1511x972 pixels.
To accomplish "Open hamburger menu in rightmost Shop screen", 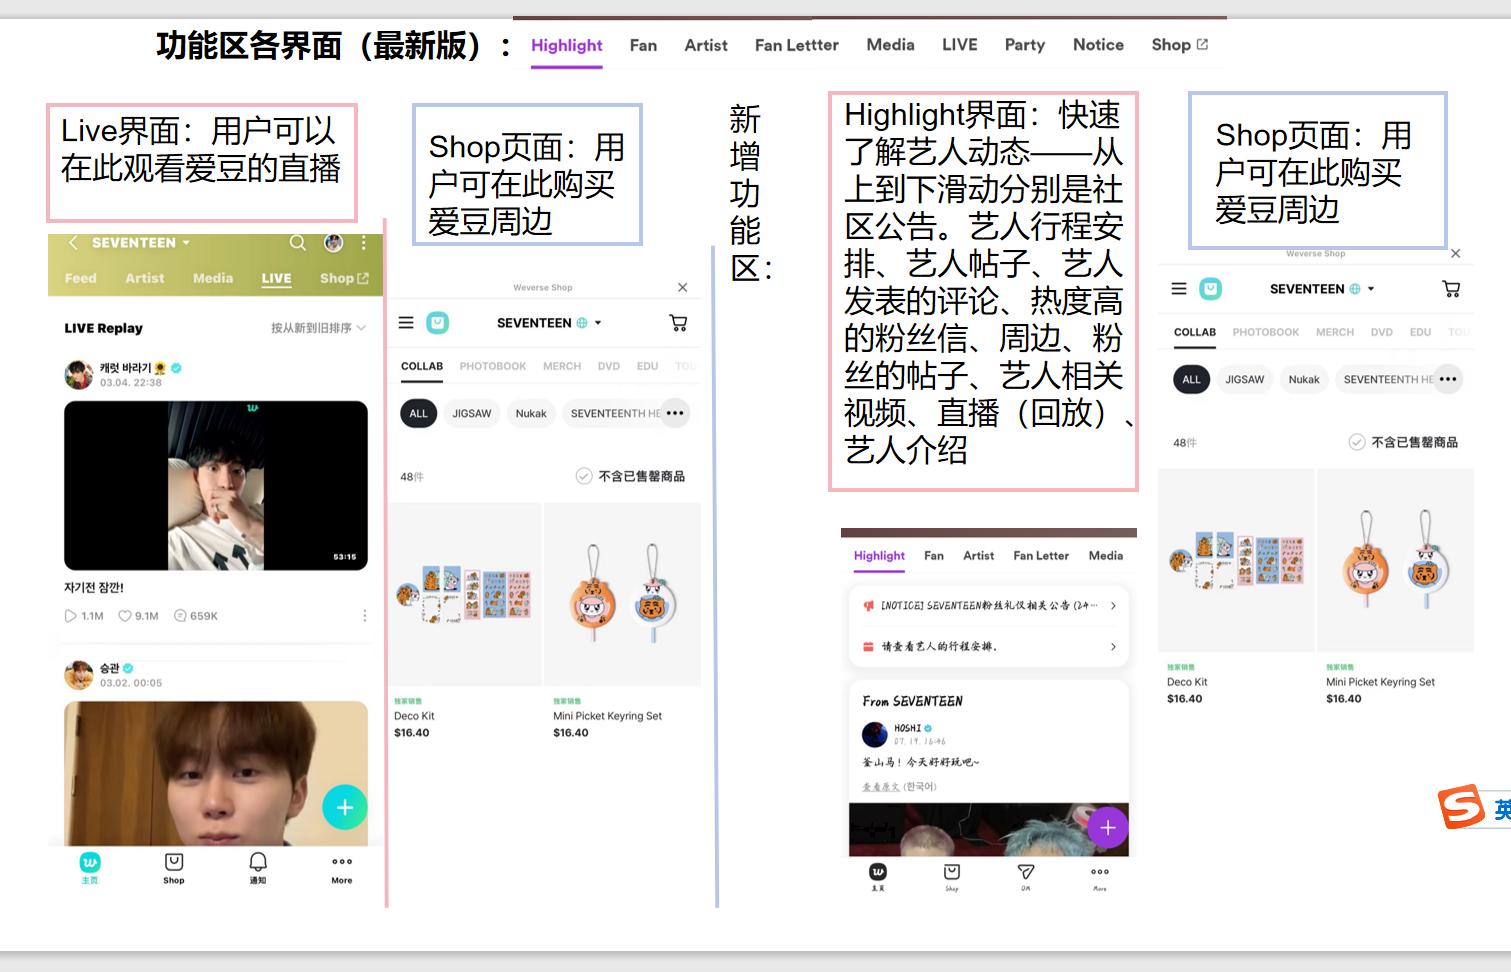I will coord(1179,289).
